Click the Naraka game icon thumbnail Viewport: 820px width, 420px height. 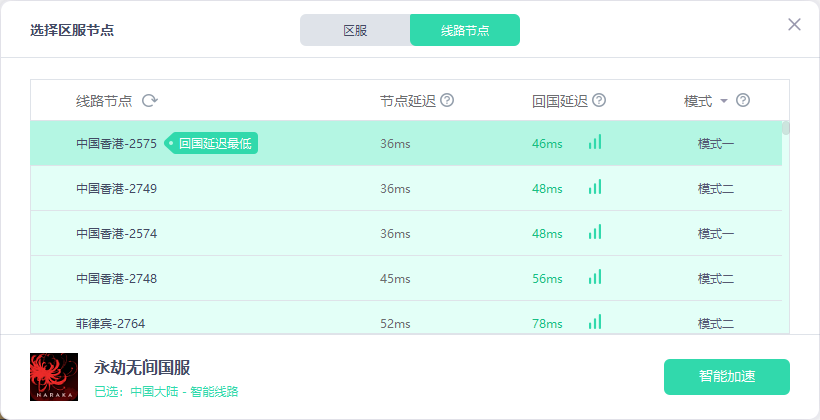pos(54,377)
